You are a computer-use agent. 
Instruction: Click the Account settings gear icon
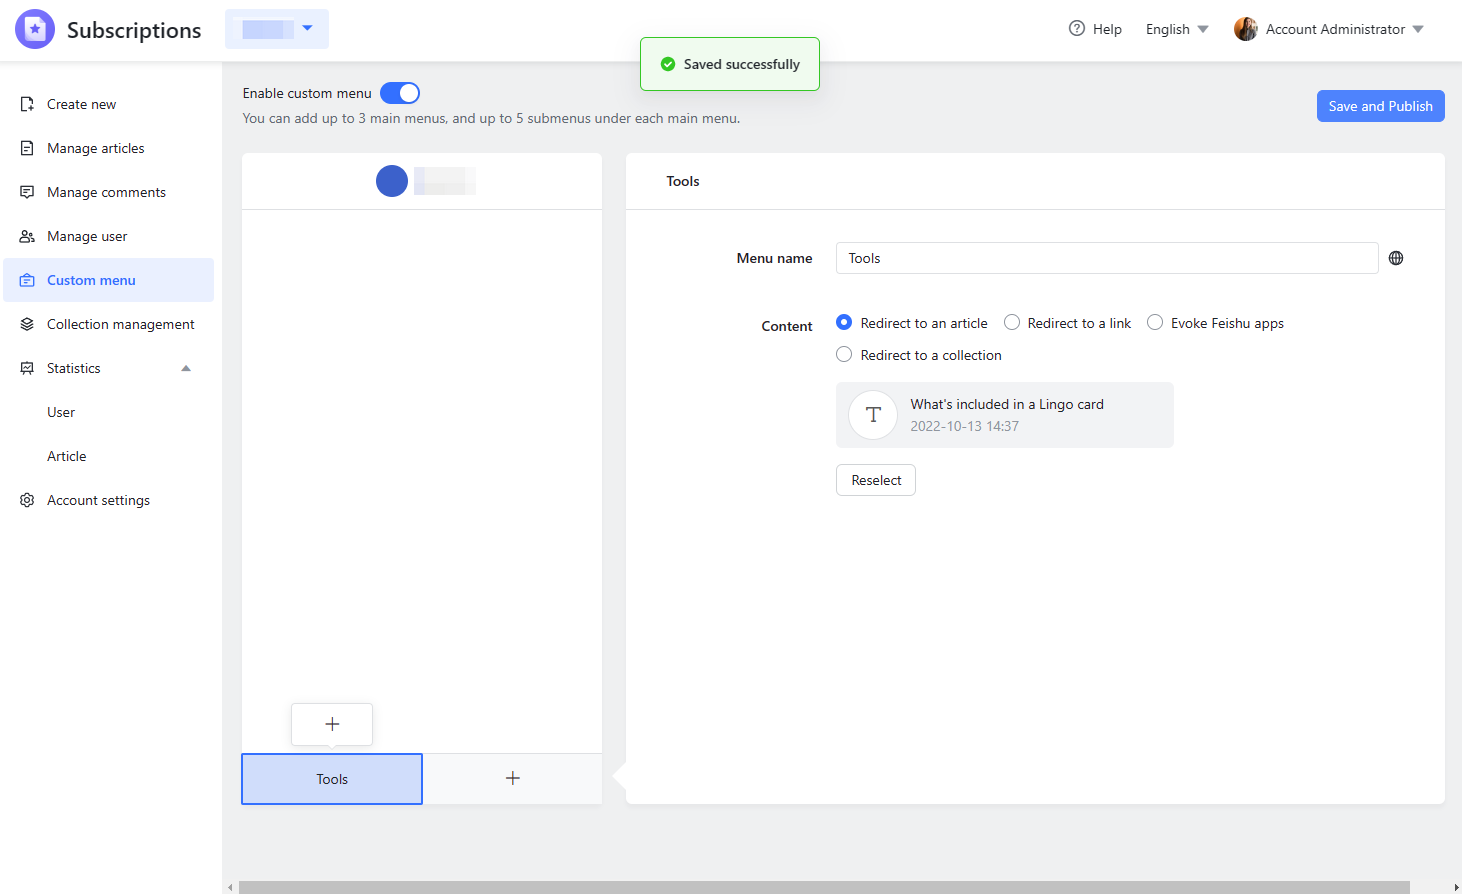[27, 500]
